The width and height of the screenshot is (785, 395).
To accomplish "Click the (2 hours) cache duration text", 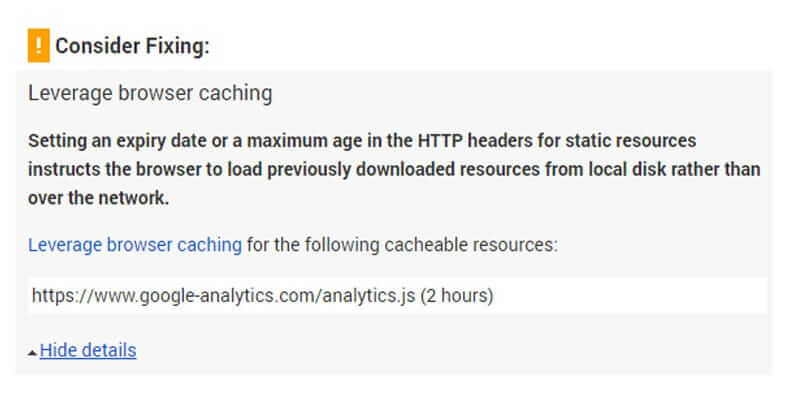I will coord(457,295).
